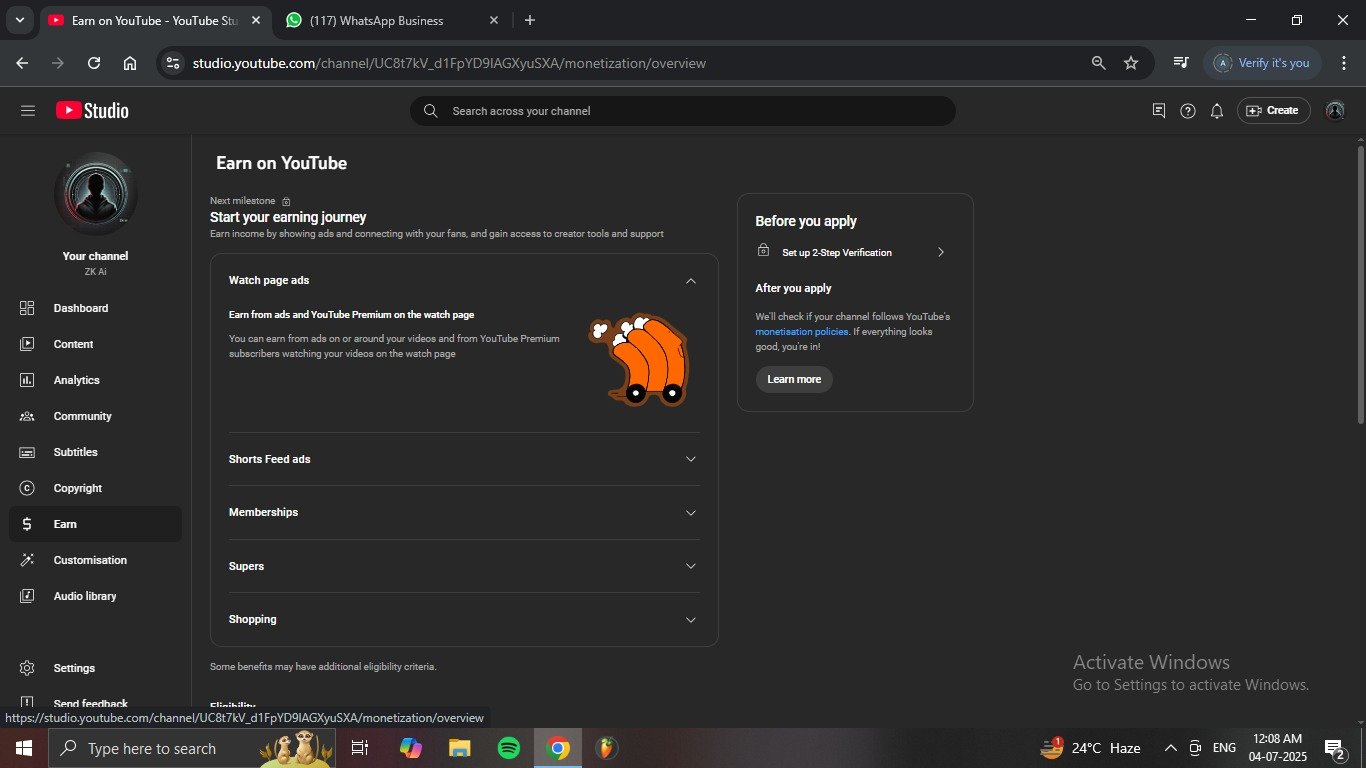The image size is (1366, 768).
Task: Click the Learn more button
Action: tap(794, 379)
